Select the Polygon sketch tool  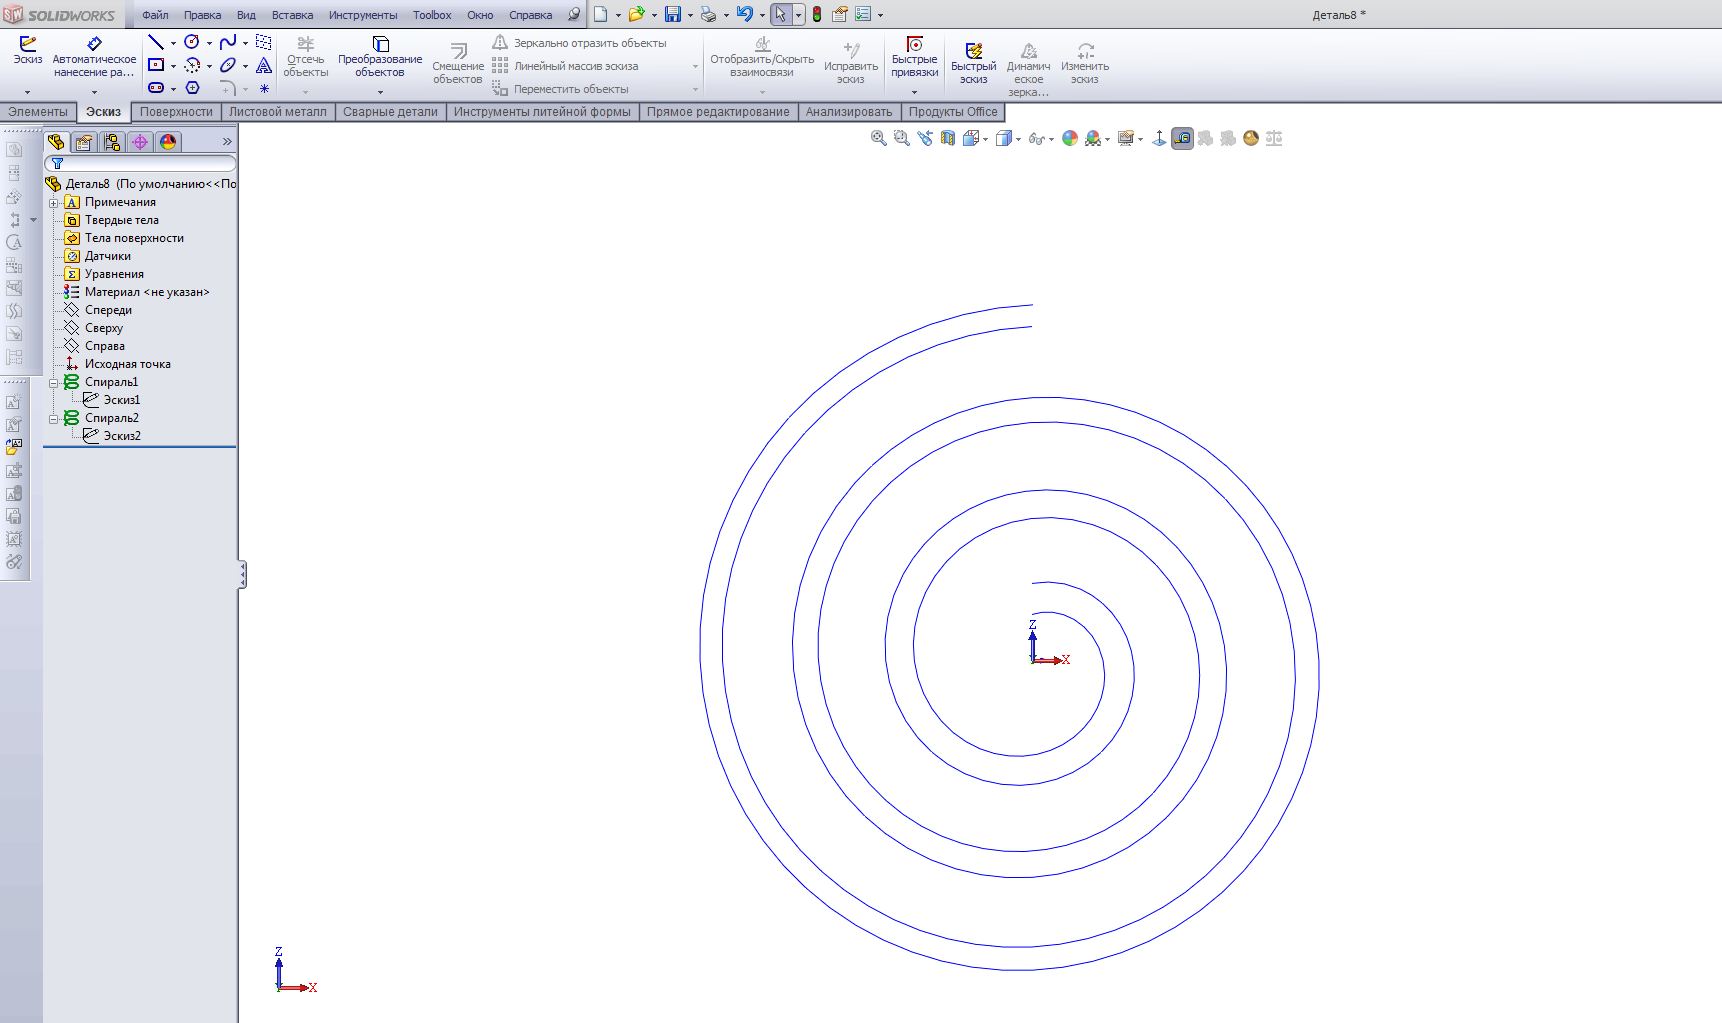192,88
